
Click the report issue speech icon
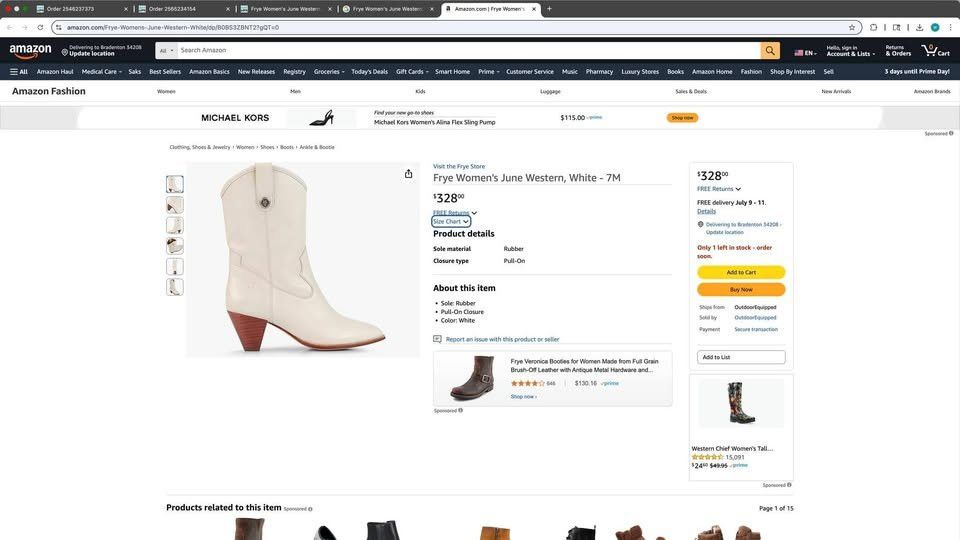437,339
